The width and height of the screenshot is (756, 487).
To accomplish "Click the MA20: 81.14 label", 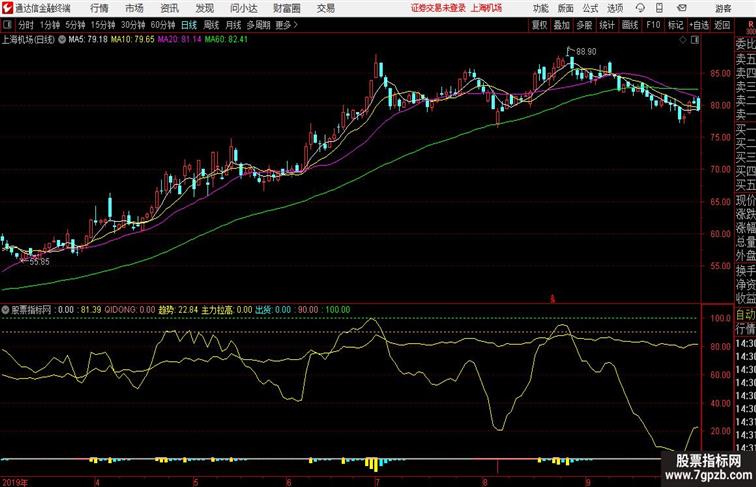I will point(179,40).
